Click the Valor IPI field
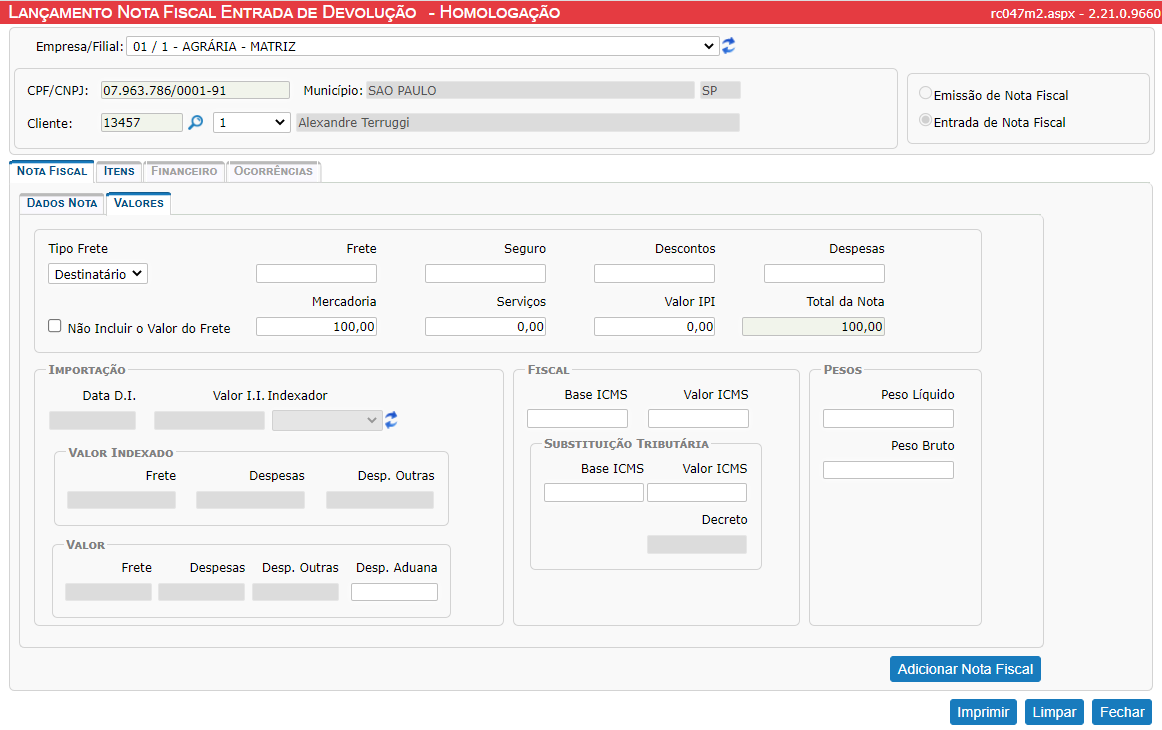Viewport: 1162px width, 730px height. click(654, 326)
